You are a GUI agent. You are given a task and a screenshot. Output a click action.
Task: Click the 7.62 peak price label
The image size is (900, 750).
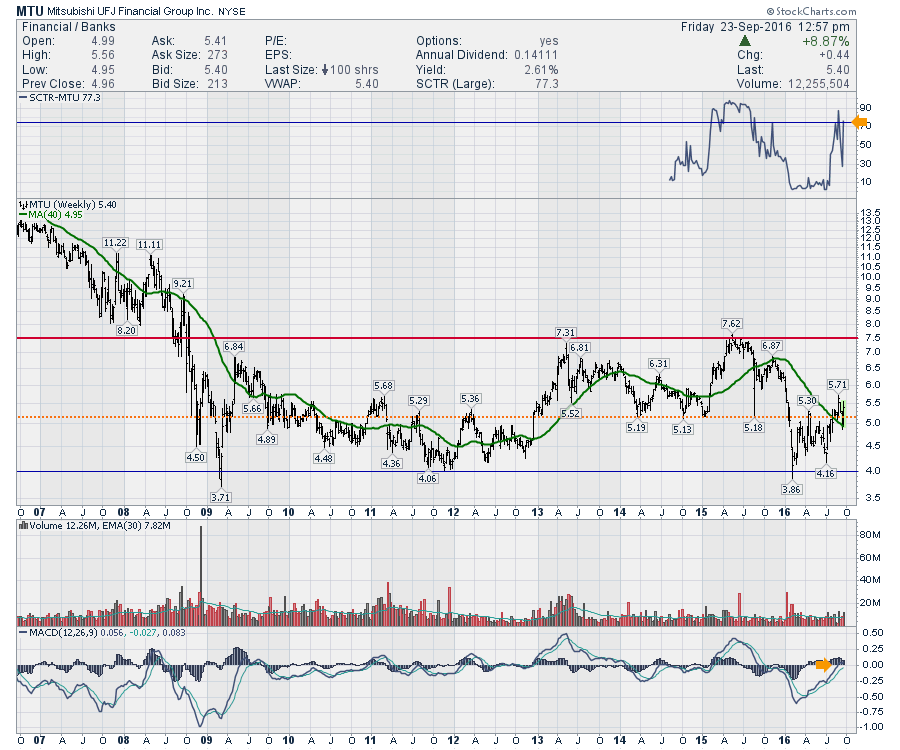tap(733, 324)
